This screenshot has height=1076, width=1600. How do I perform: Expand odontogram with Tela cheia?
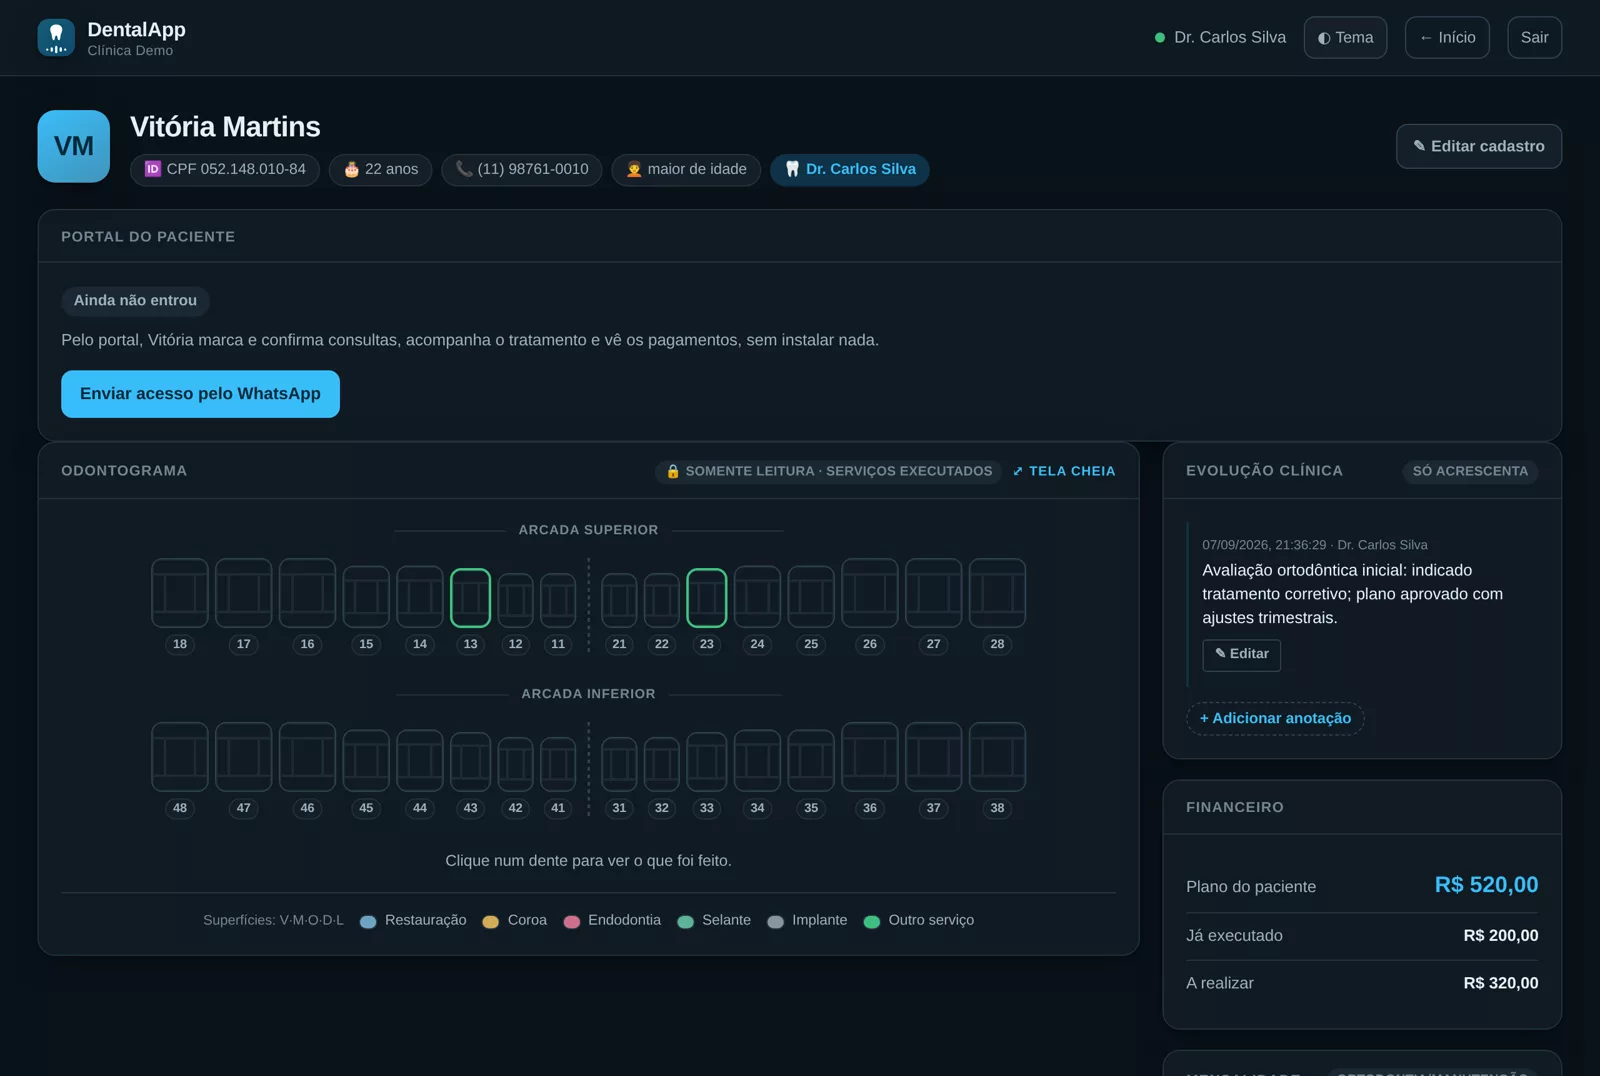[1064, 471]
